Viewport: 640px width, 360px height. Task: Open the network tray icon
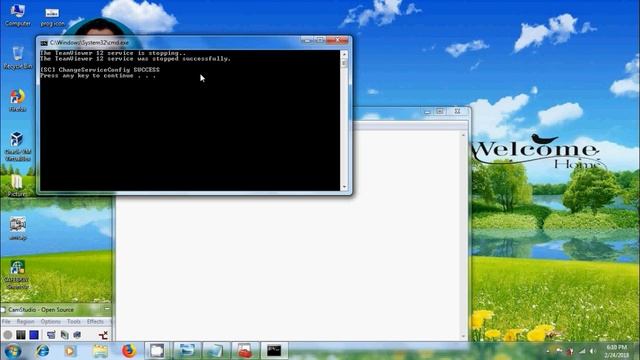[582, 351]
